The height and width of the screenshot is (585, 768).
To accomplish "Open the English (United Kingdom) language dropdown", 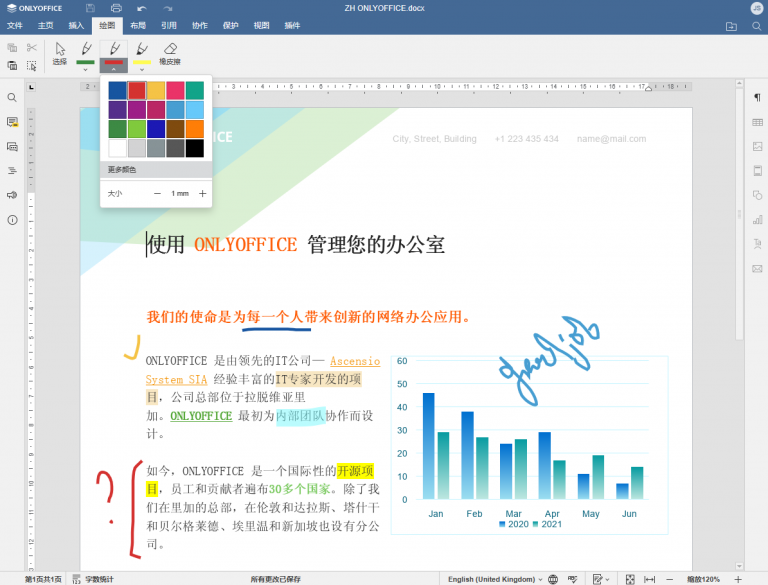I will tap(495, 579).
